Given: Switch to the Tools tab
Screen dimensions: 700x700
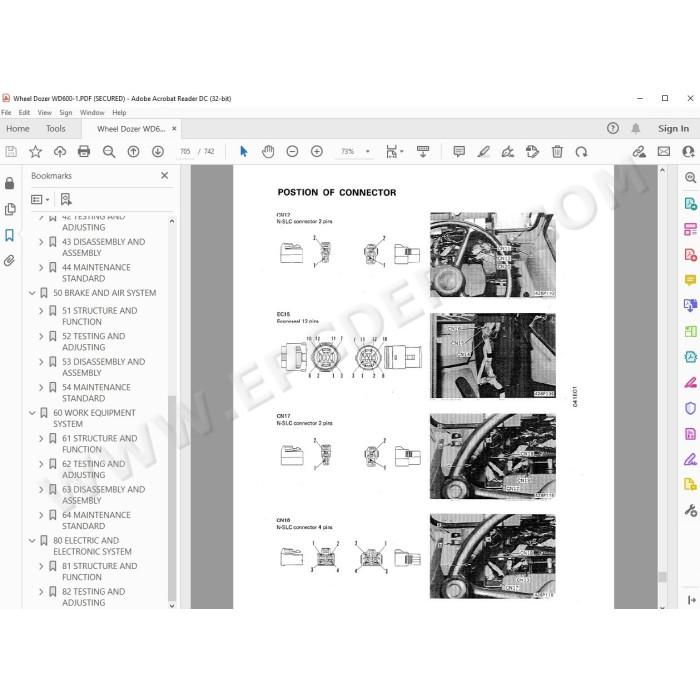Looking at the screenshot, I should click(x=56, y=129).
